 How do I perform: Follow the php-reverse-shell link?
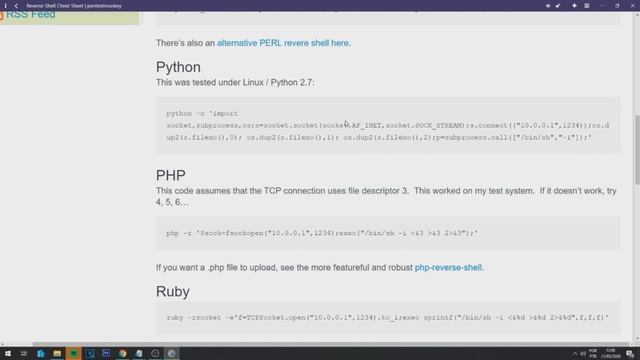pos(449,267)
